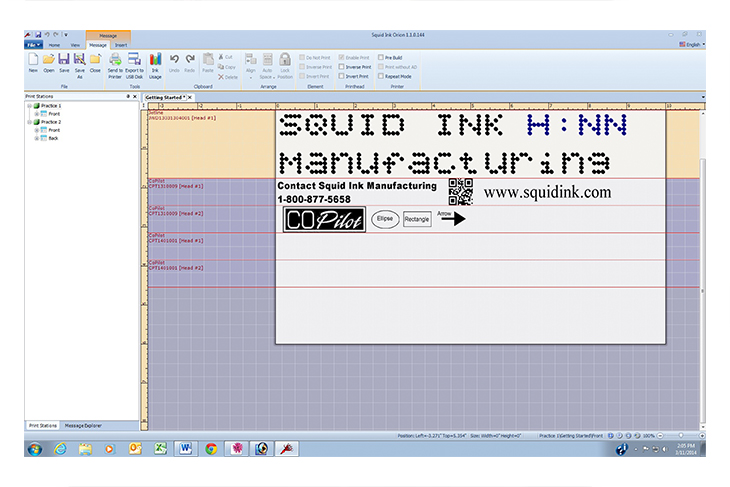Toggle the Repeat Mode checkbox
The height and width of the screenshot is (487, 730).
pos(380,76)
